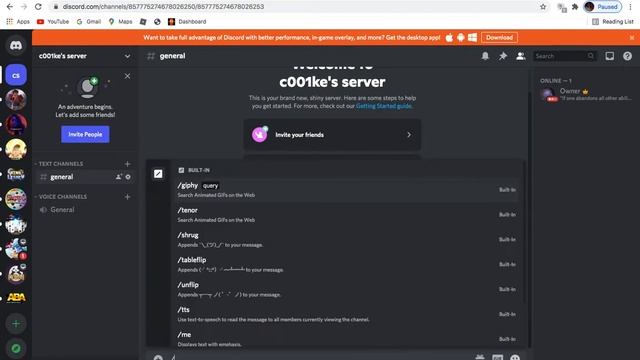Open the YouTube bookmark
The height and width of the screenshot is (360, 640).
pos(53,22)
